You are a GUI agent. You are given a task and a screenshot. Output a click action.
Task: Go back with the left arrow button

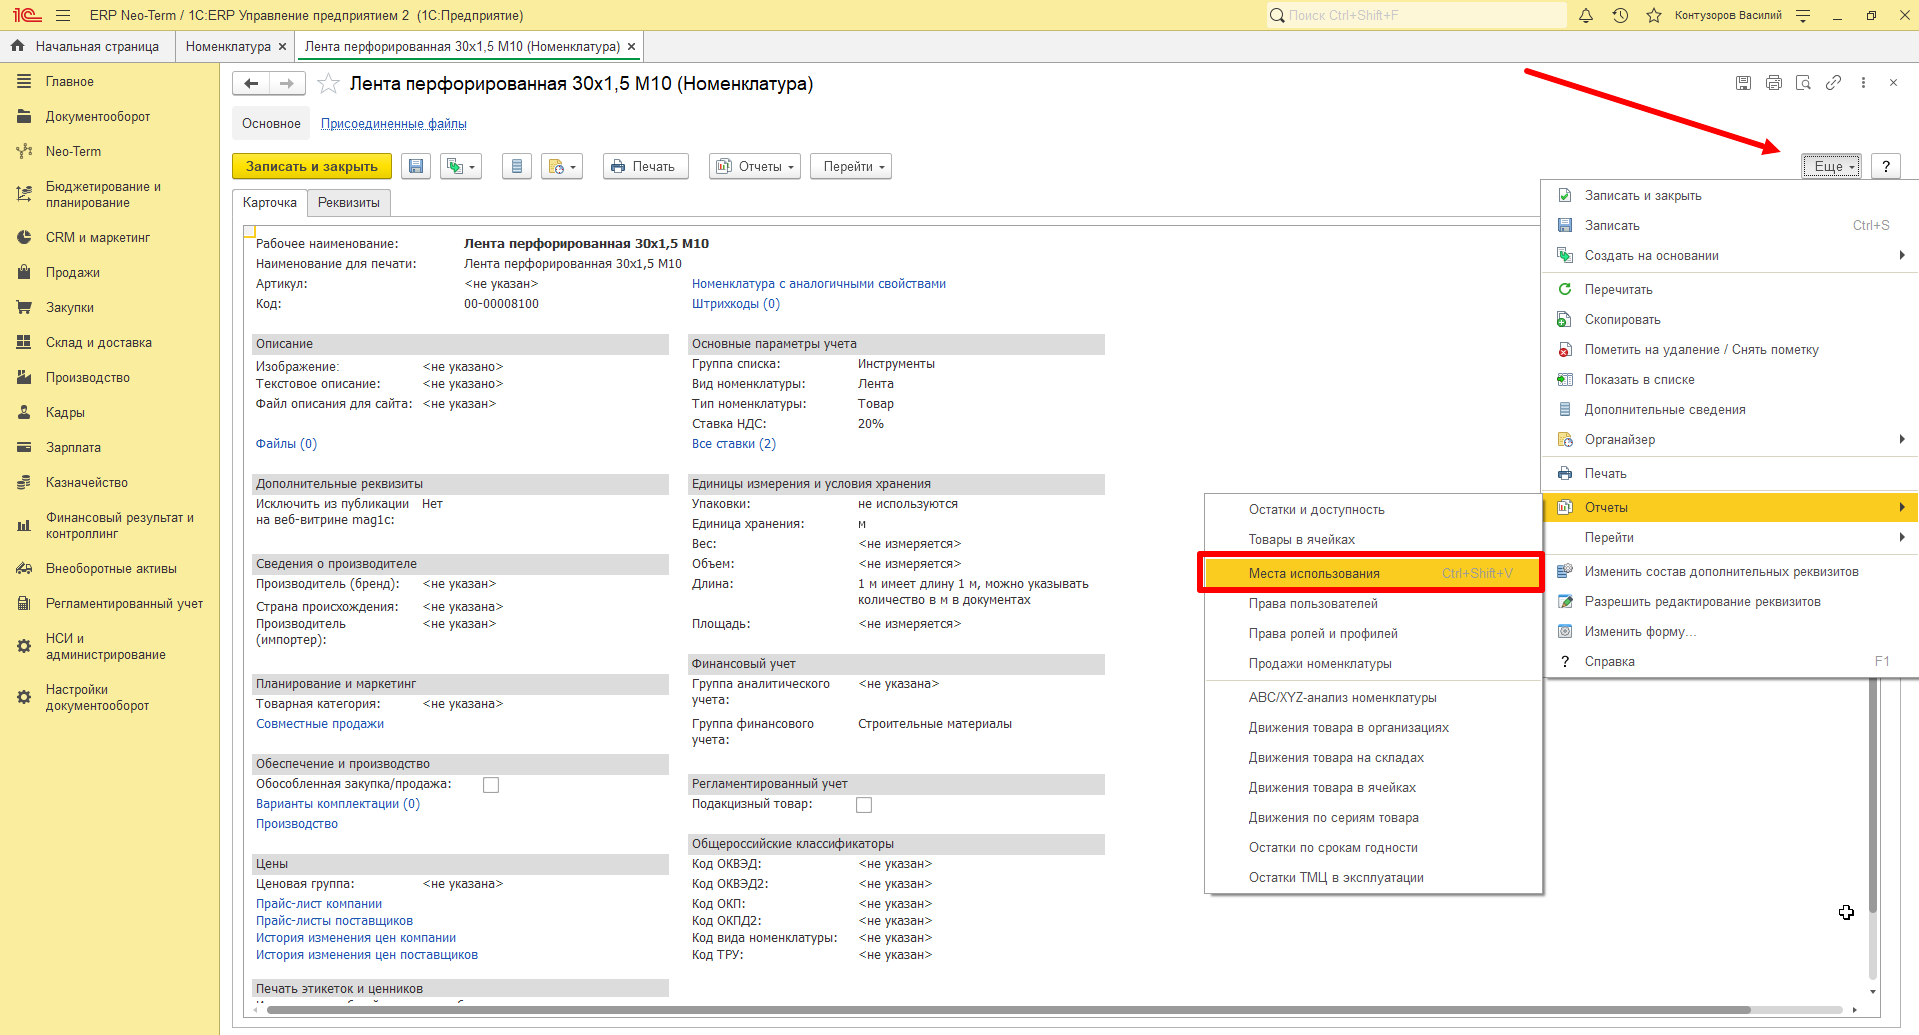click(251, 84)
